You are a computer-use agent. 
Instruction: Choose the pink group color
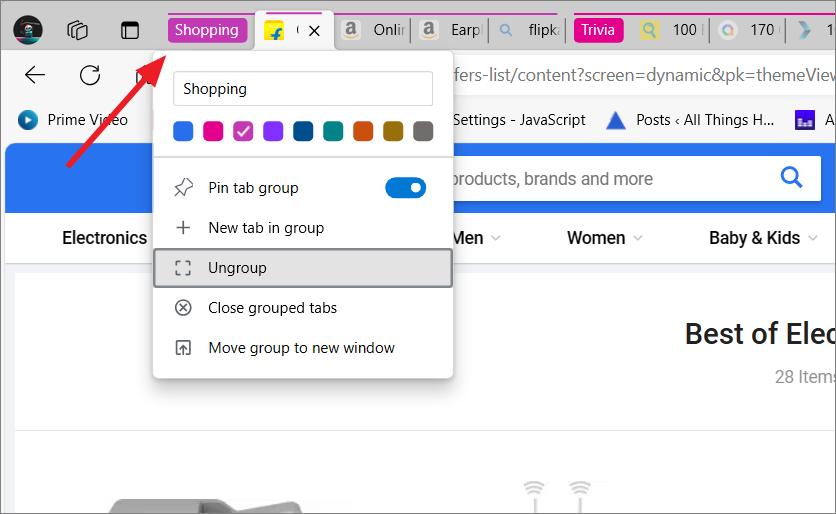point(213,131)
